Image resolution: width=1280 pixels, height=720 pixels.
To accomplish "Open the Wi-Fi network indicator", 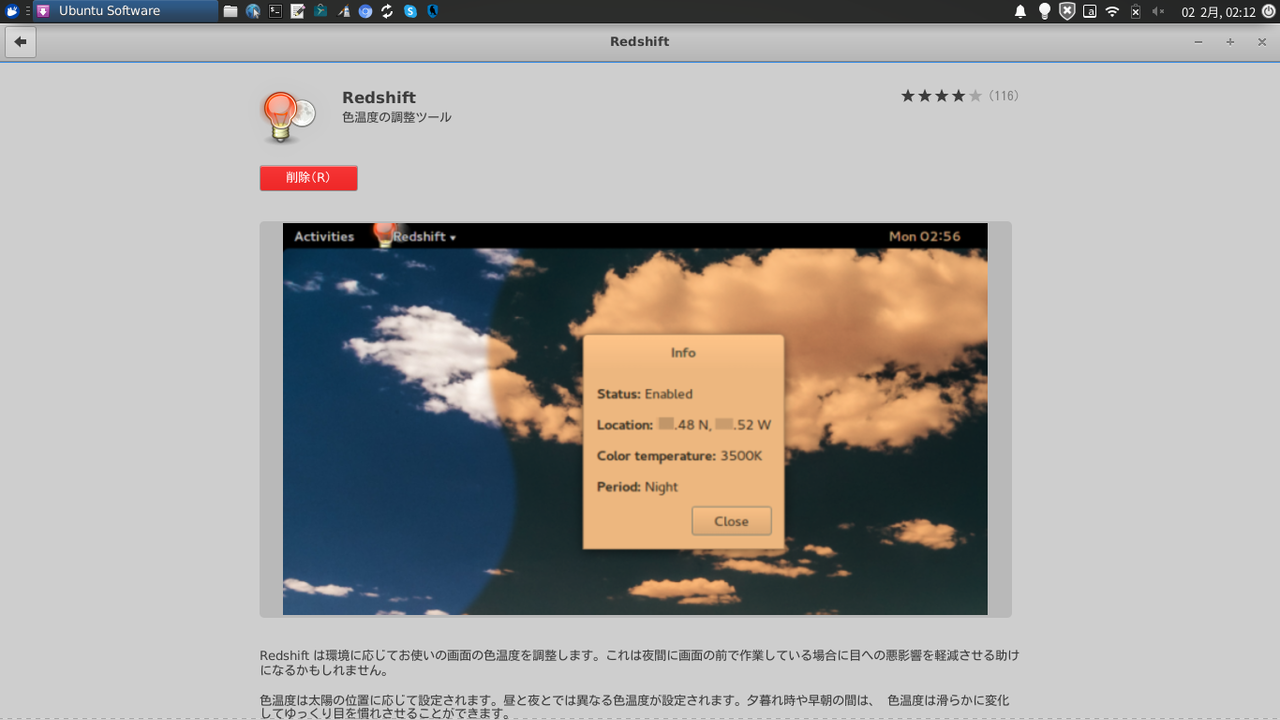I will 1112,12.
